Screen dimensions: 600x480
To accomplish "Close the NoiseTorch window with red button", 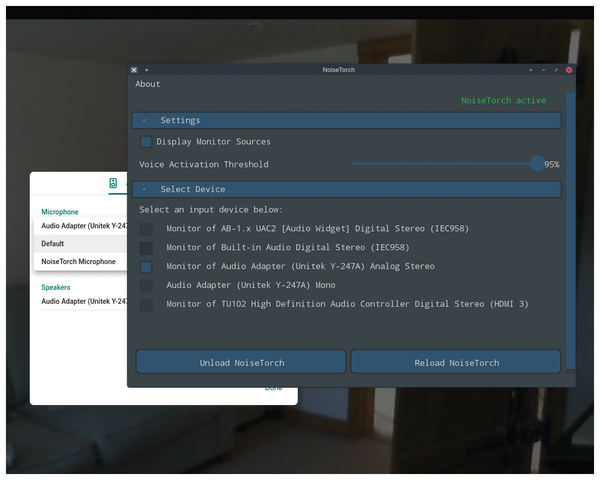I will 569,70.
